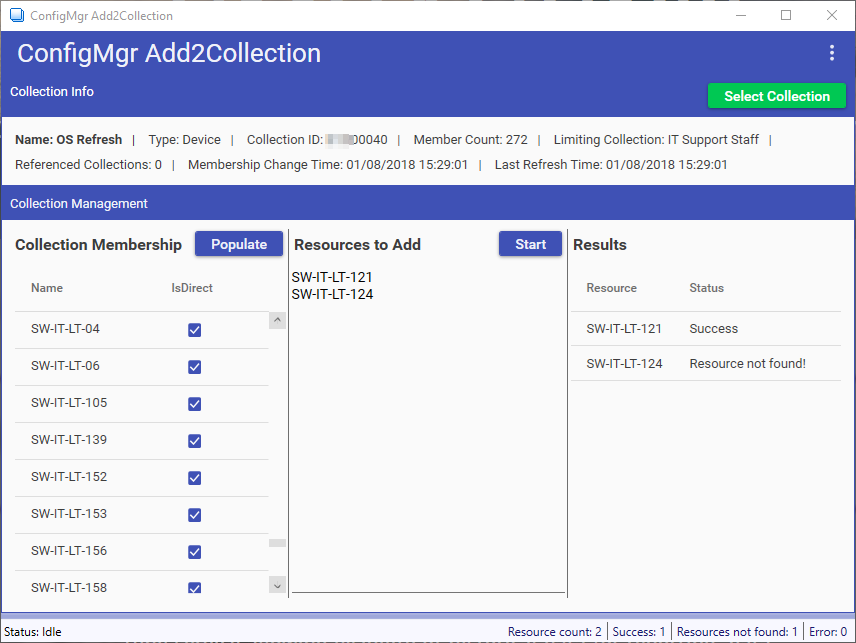Click the 'Resource not found!' status
The image size is (856, 643).
[x=747, y=364]
